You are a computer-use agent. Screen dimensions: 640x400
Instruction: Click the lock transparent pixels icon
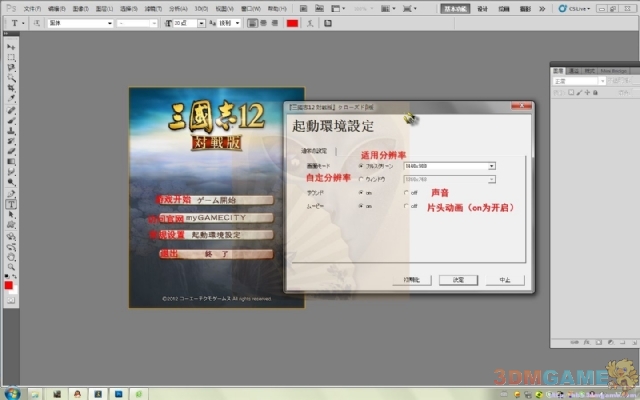(571, 93)
